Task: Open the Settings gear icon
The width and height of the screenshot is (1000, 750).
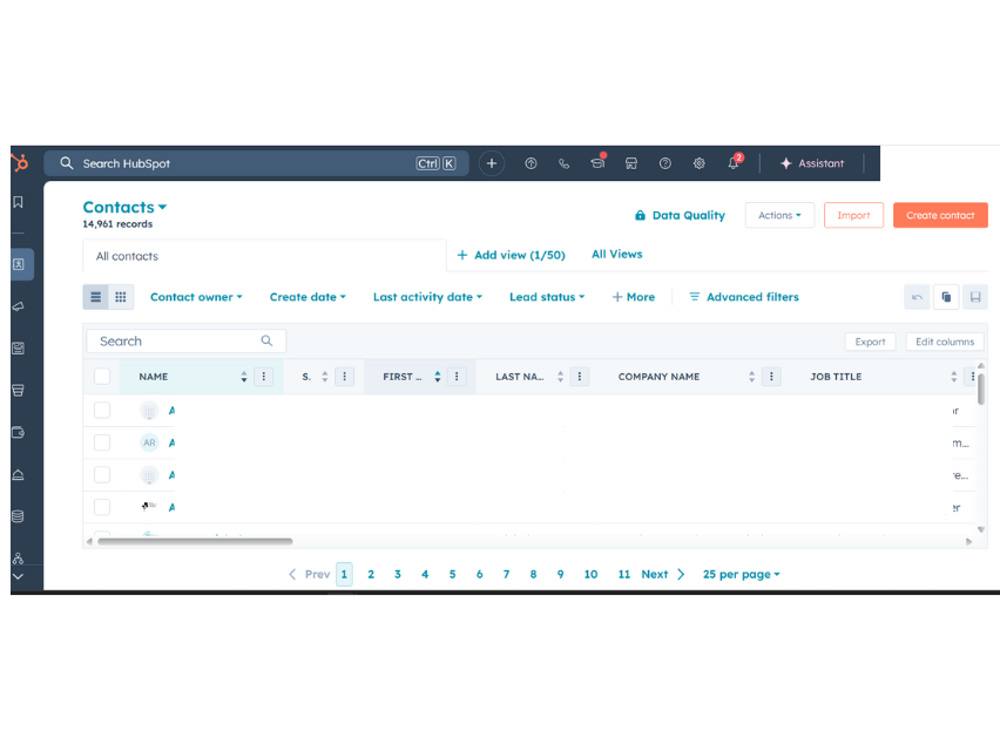Action: tap(699, 163)
